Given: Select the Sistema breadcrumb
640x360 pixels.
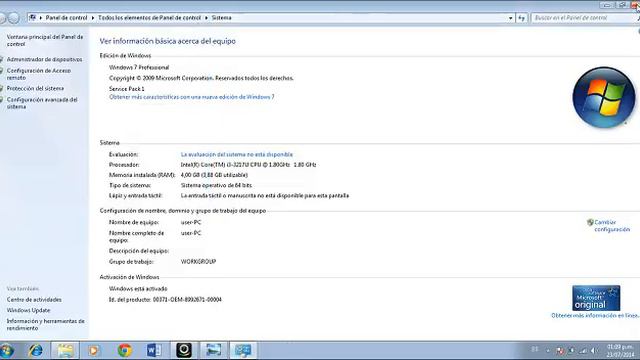Looking at the screenshot, I should click(221, 18).
